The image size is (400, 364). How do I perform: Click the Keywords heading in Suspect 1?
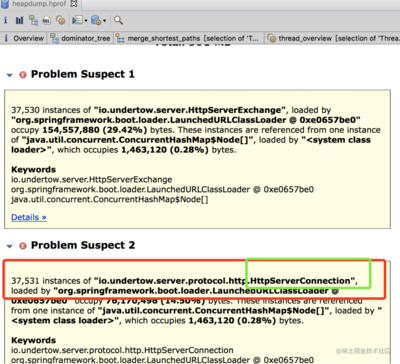tap(33, 170)
